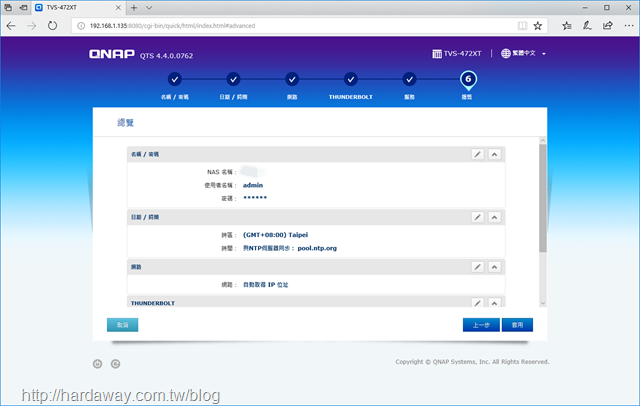The height and width of the screenshot is (406, 640).
Task: Click the pool.ntp.org text
Action: click(x=317, y=248)
